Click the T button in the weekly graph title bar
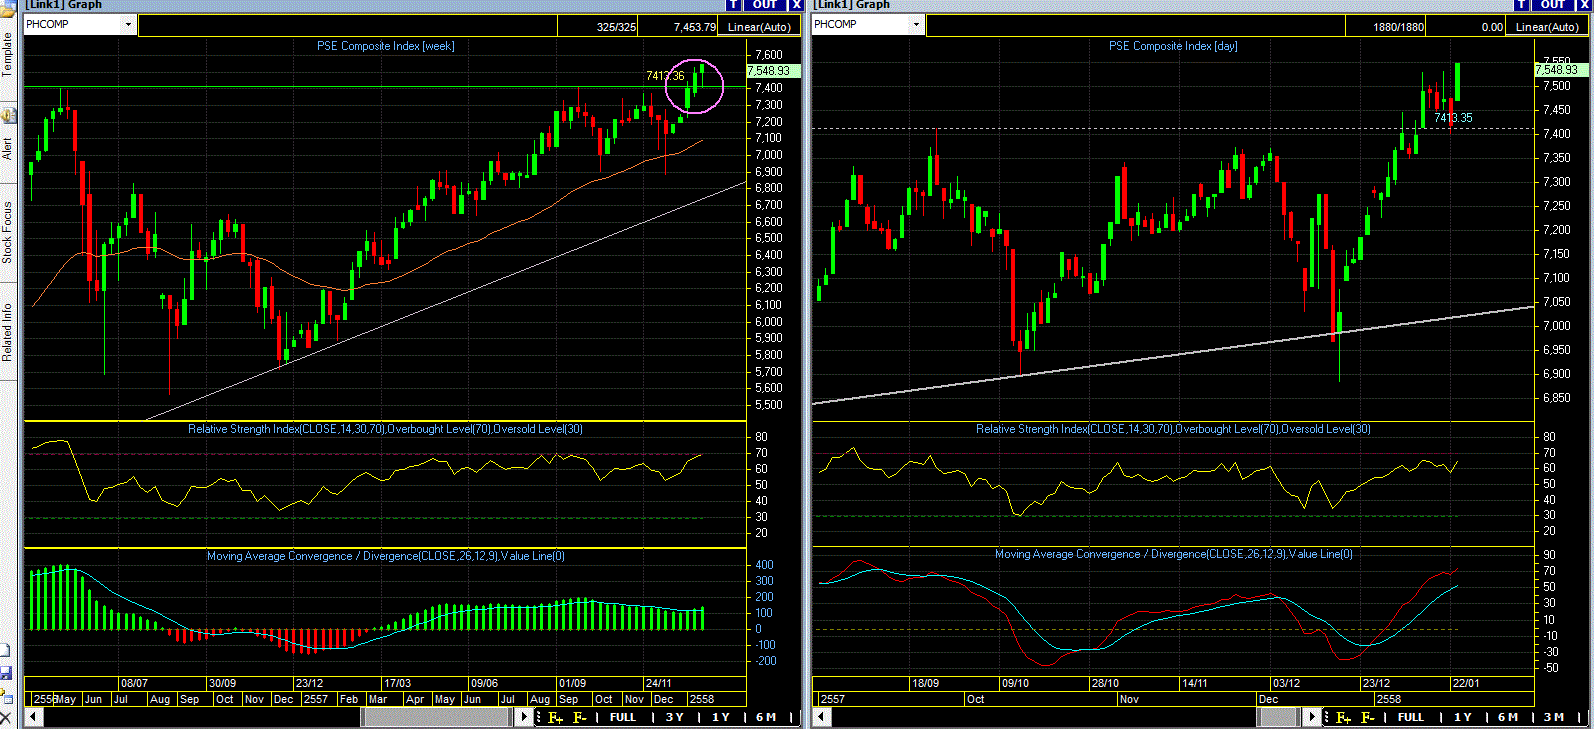Image resolution: width=1595 pixels, height=729 pixels. [x=735, y=5]
